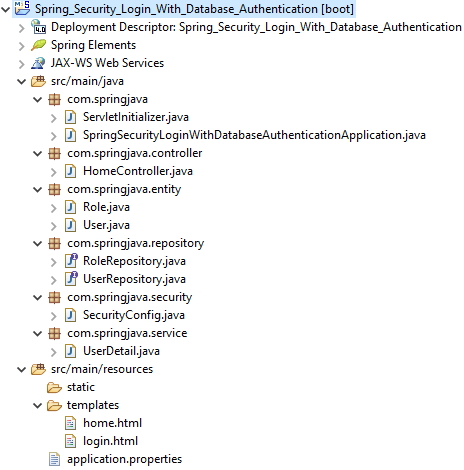Select the 'UserRepository.java' file name
Image resolution: width=464 pixels, height=470 pixels.
point(134,279)
